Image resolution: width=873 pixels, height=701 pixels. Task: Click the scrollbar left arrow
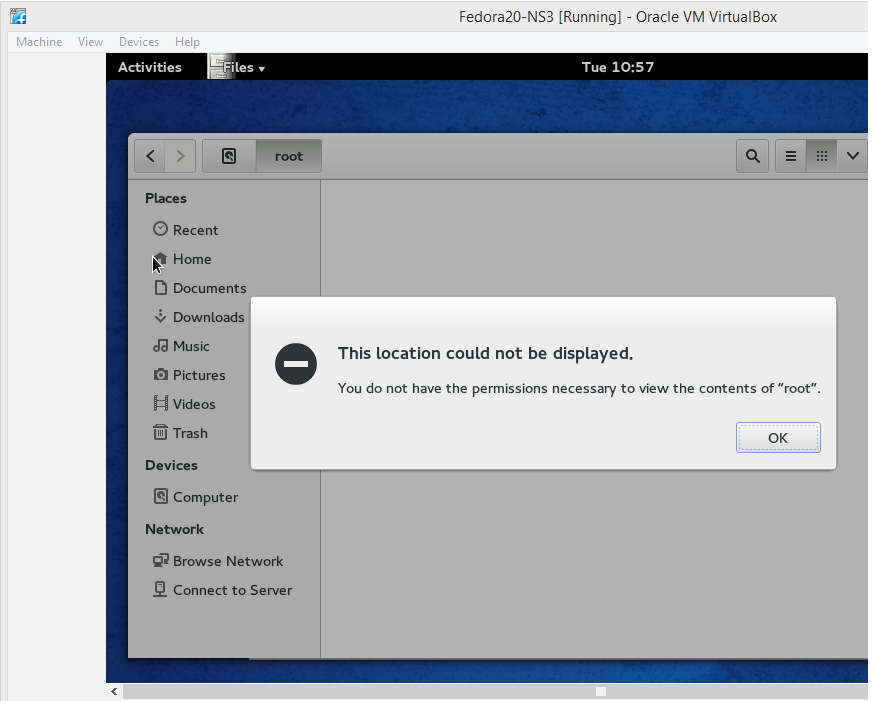click(x=114, y=692)
